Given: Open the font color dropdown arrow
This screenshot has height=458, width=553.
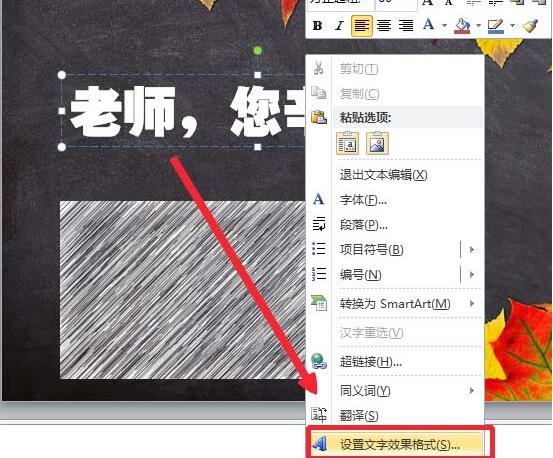Looking at the screenshot, I should pyautogui.click(x=444, y=25).
